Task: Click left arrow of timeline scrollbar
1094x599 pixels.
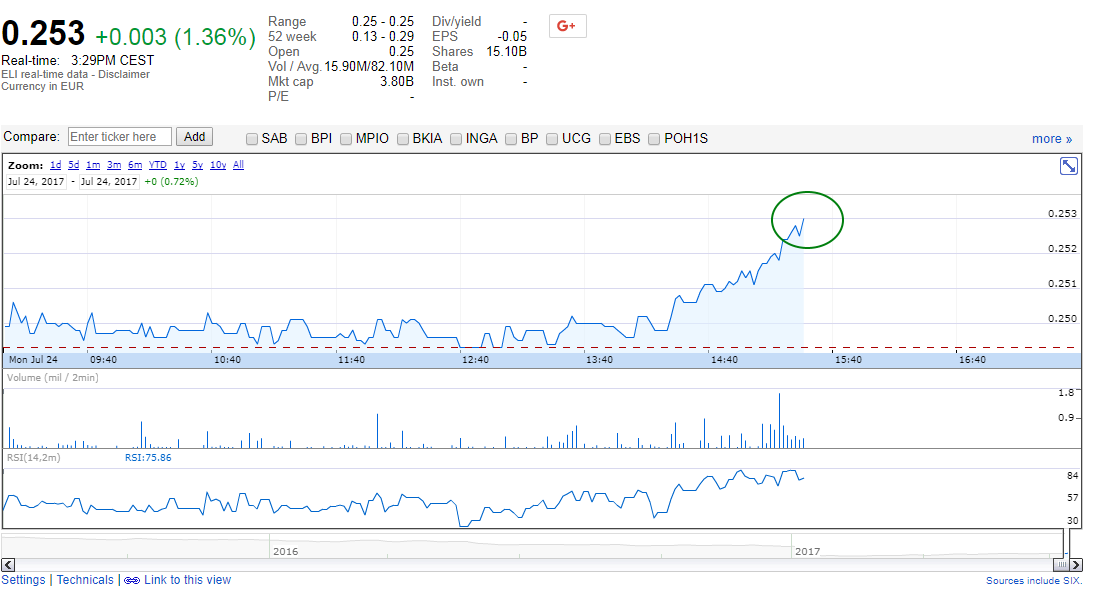Action: coord(8,565)
